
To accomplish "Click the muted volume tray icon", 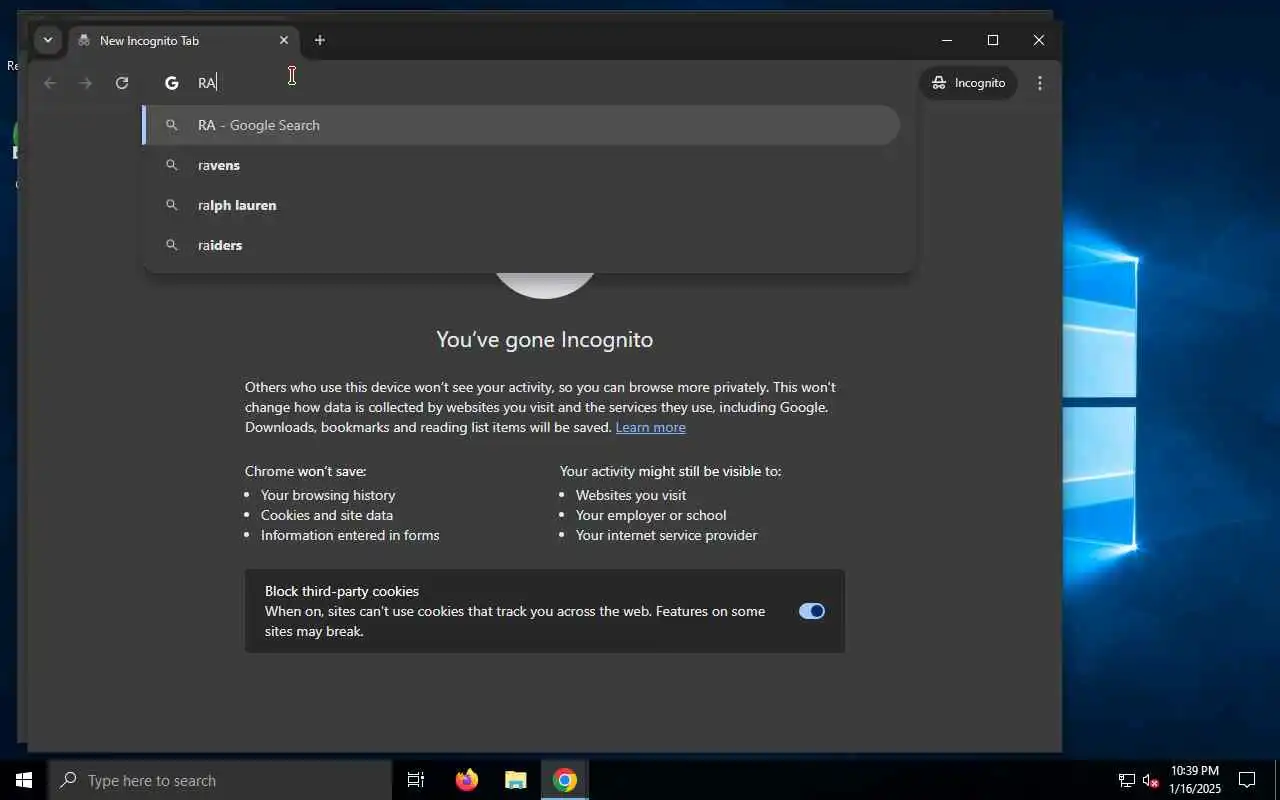I will click(1150, 780).
